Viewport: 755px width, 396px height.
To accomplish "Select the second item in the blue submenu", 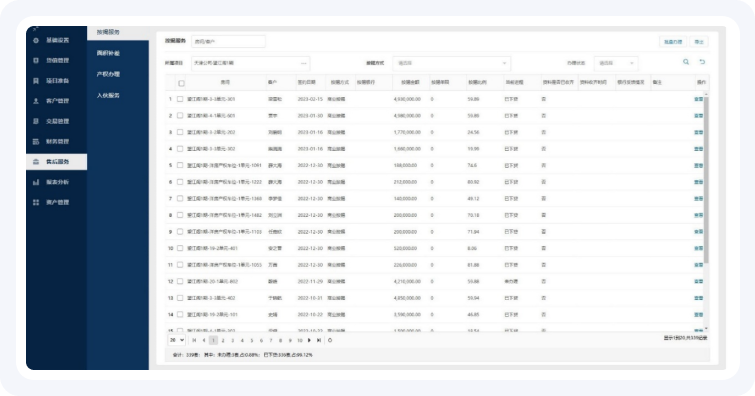I will tap(108, 53).
